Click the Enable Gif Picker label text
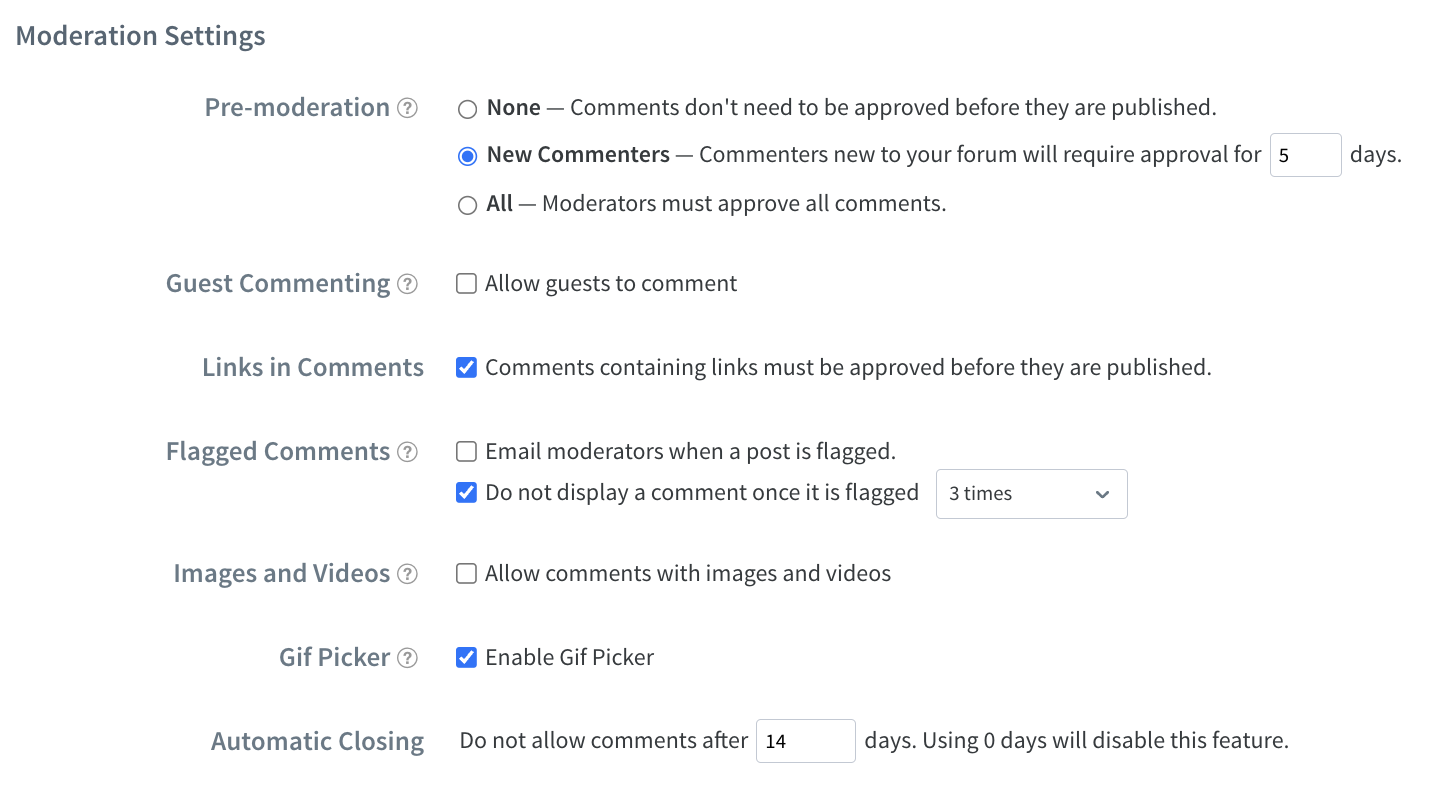This screenshot has height=794, width=1456. pyautogui.click(x=569, y=658)
